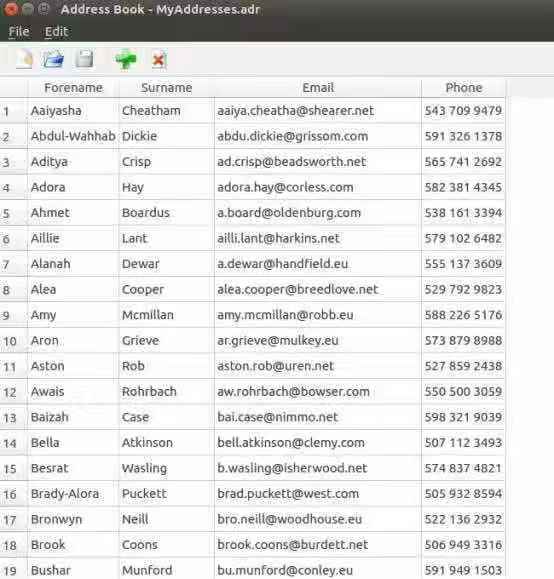The width and height of the screenshot is (554, 579).
Task: Select the surname cell Hay
Action: tap(167, 187)
